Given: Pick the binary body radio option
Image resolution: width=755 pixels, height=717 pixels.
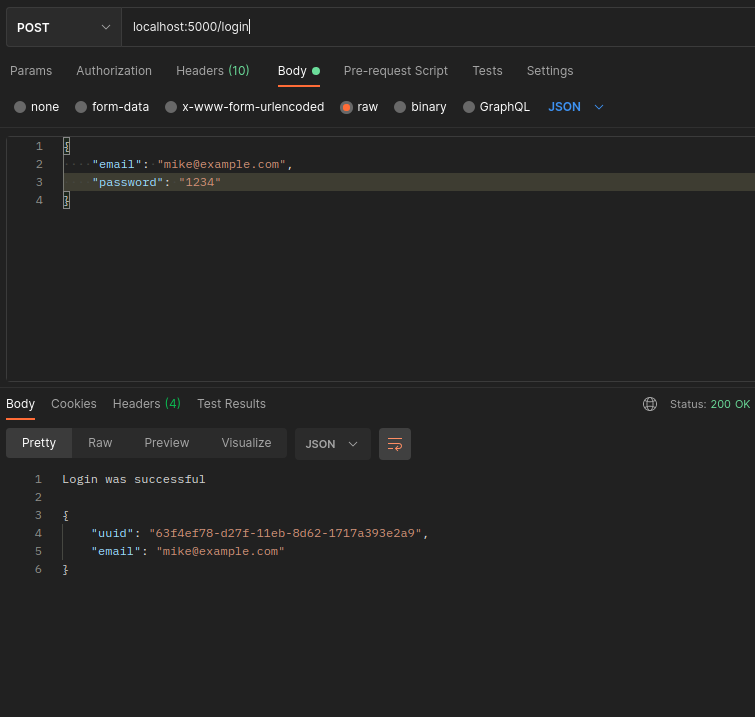Looking at the screenshot, I should (x=400, y=107).
